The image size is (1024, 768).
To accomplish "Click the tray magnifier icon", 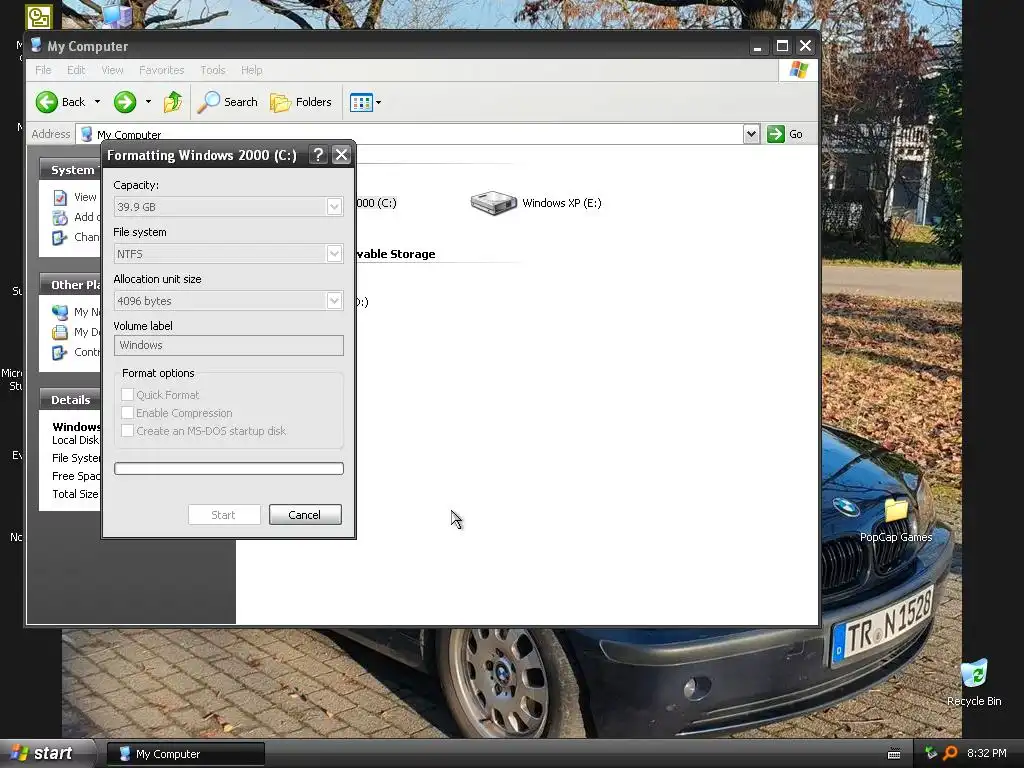I will 950,753.
